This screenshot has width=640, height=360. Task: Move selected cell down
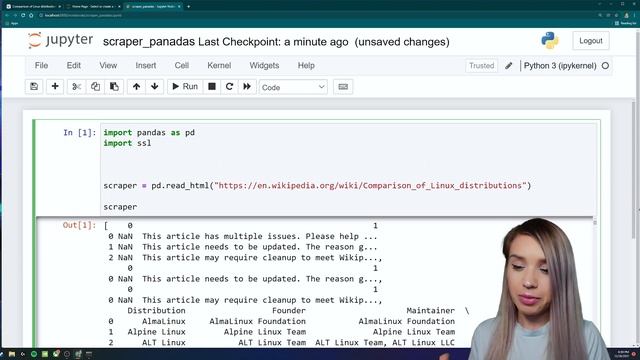[x=154, y=87]
